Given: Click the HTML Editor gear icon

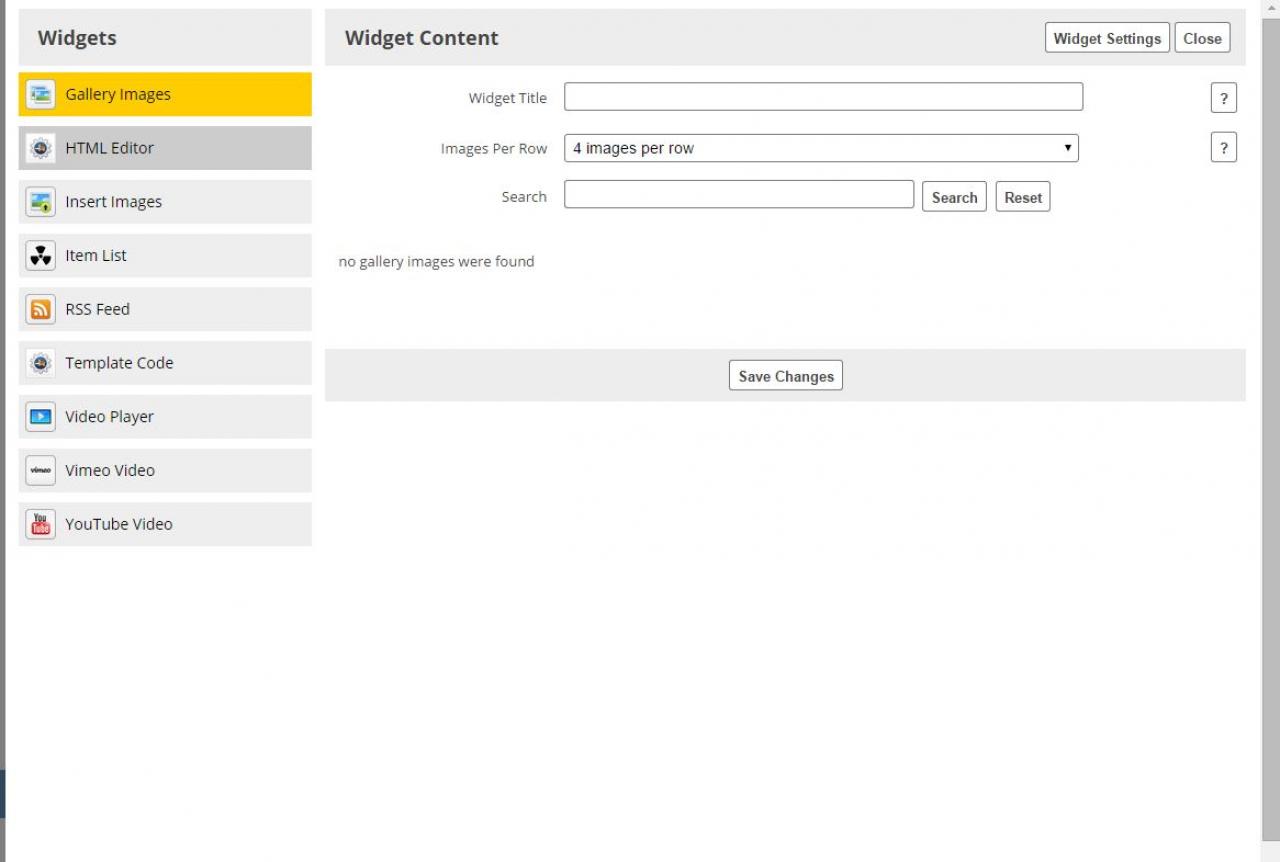Looking at the screenshot, I should pos(41,148).
